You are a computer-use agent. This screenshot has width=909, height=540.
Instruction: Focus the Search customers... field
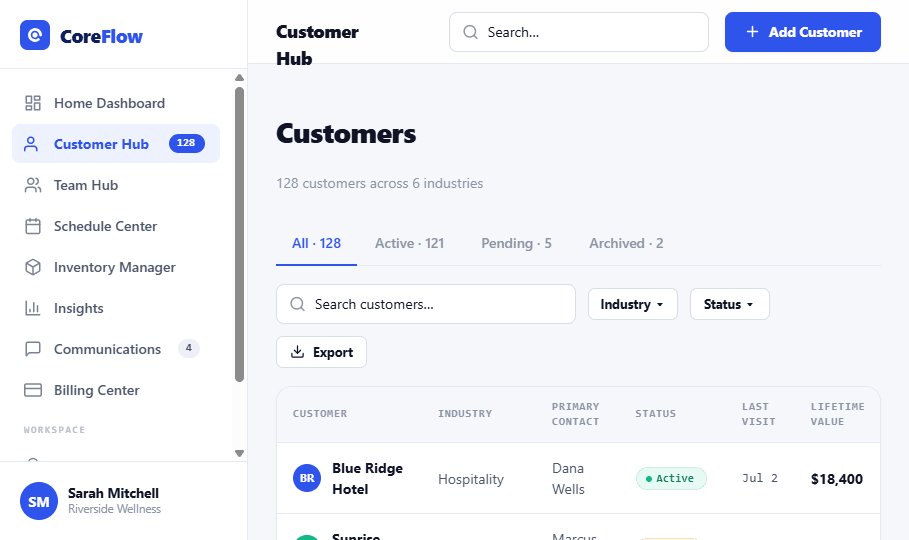click(x=426, y=304)
